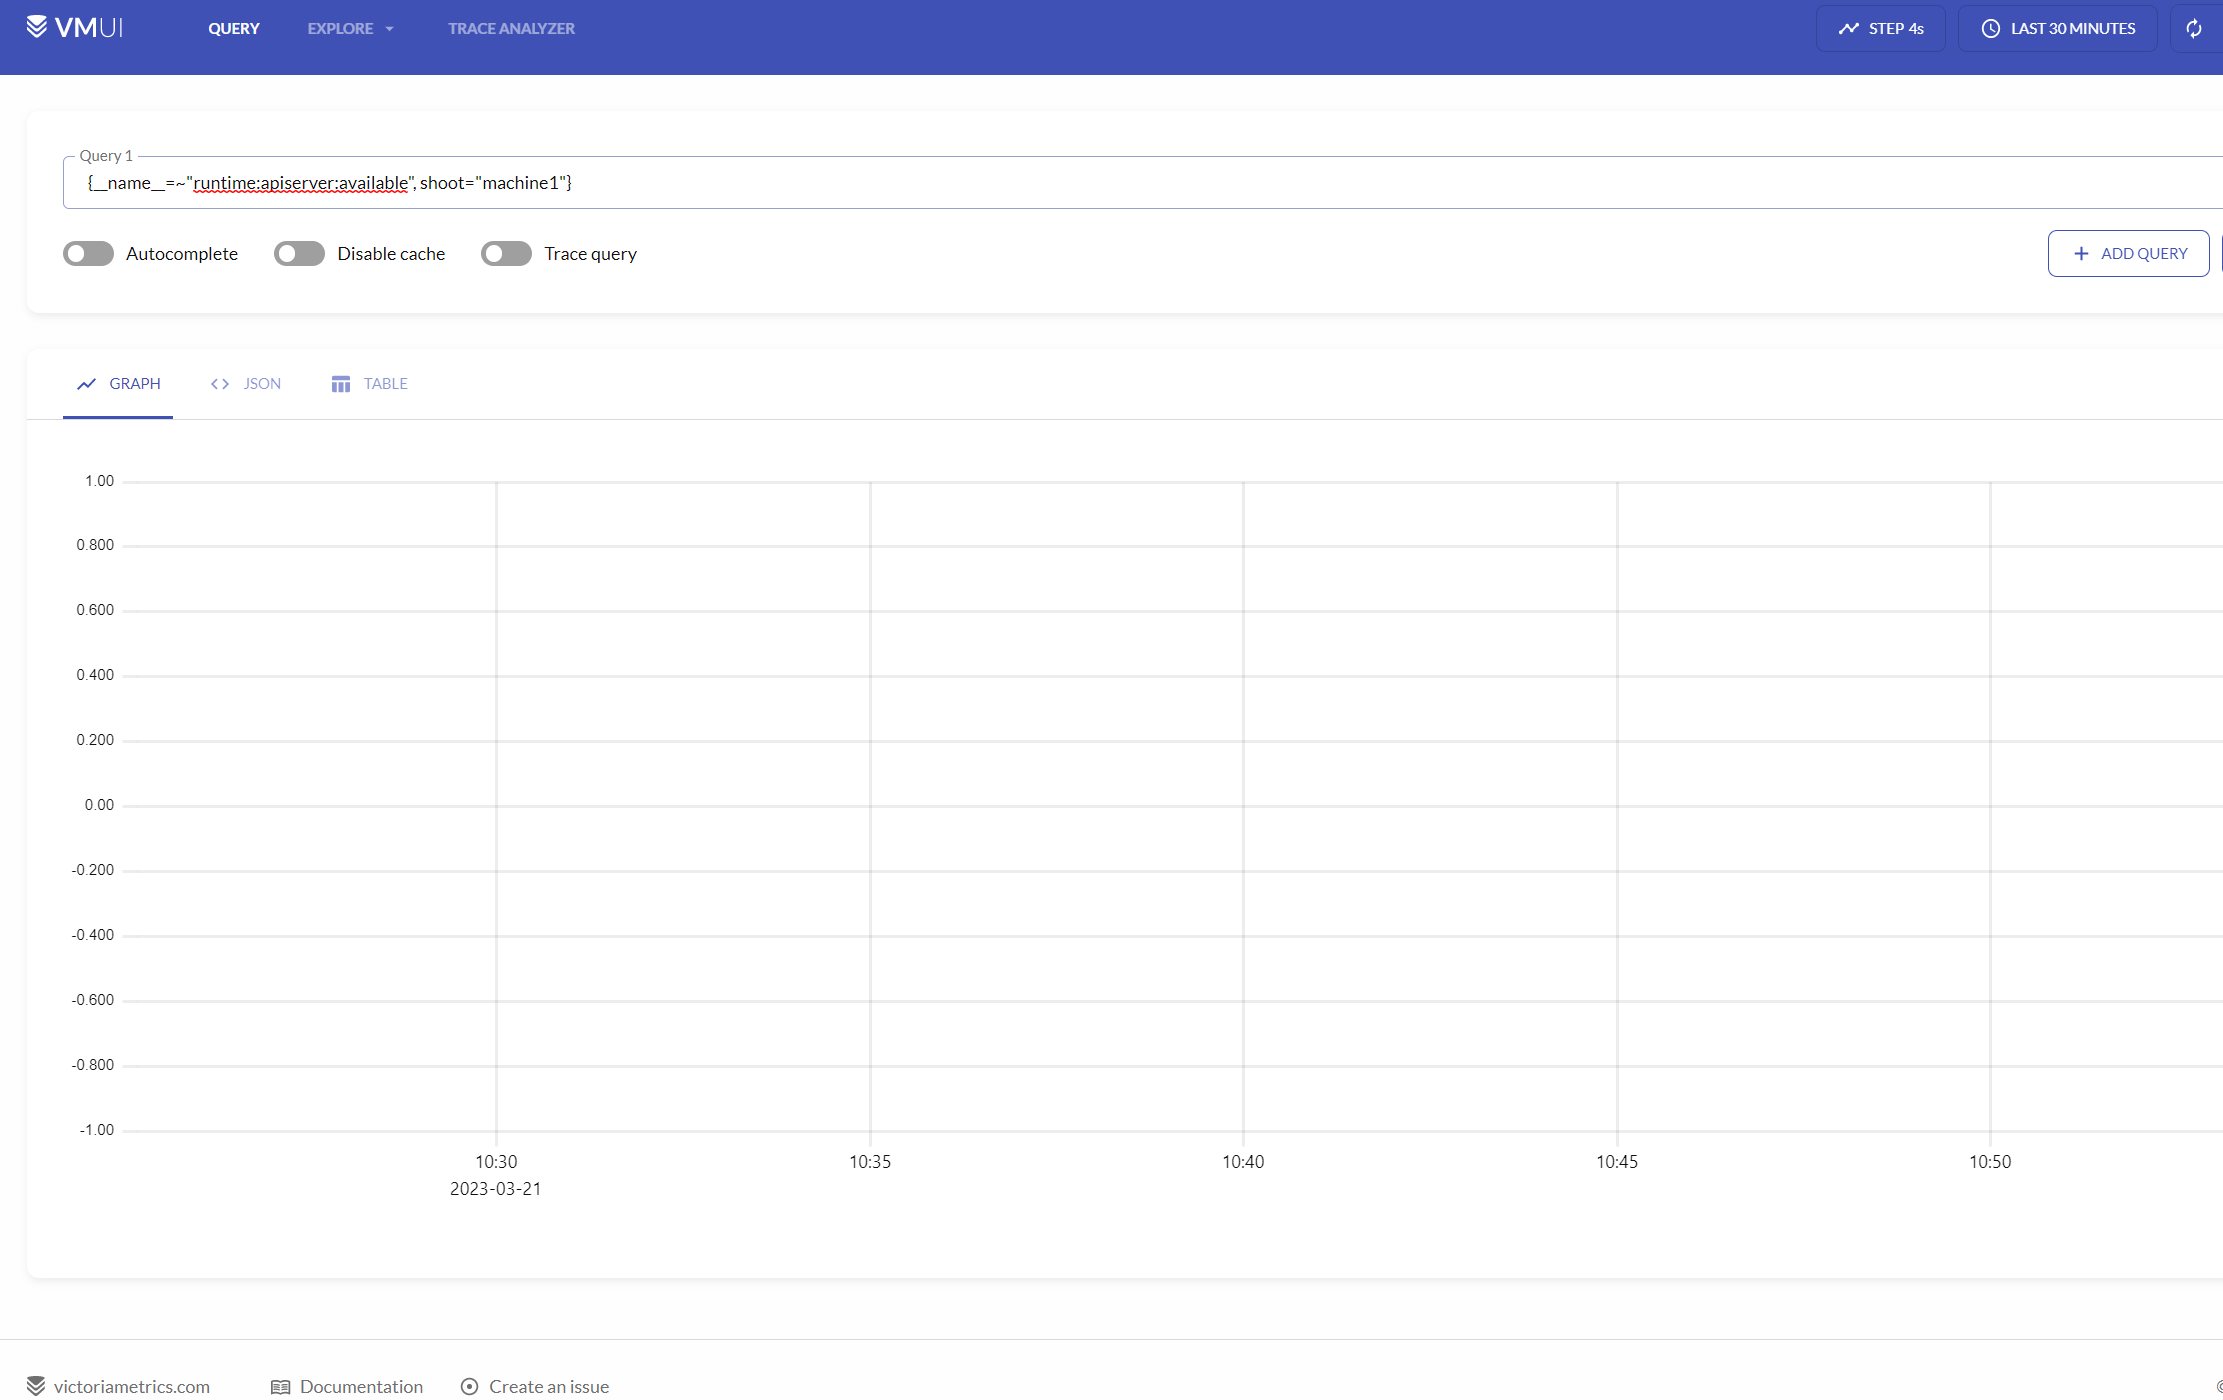2223x1400 pixels.
Task: Click the code brackets icon on JSON tab
Action: click(x=219, y=383)
